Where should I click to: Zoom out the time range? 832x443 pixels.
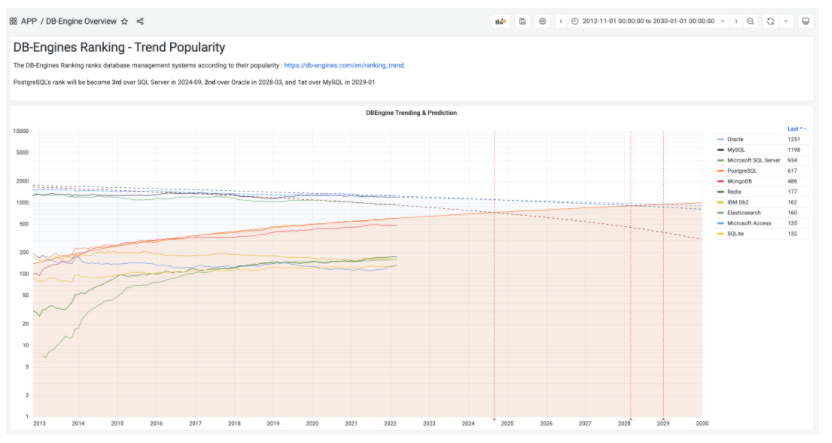coord(751,20)
